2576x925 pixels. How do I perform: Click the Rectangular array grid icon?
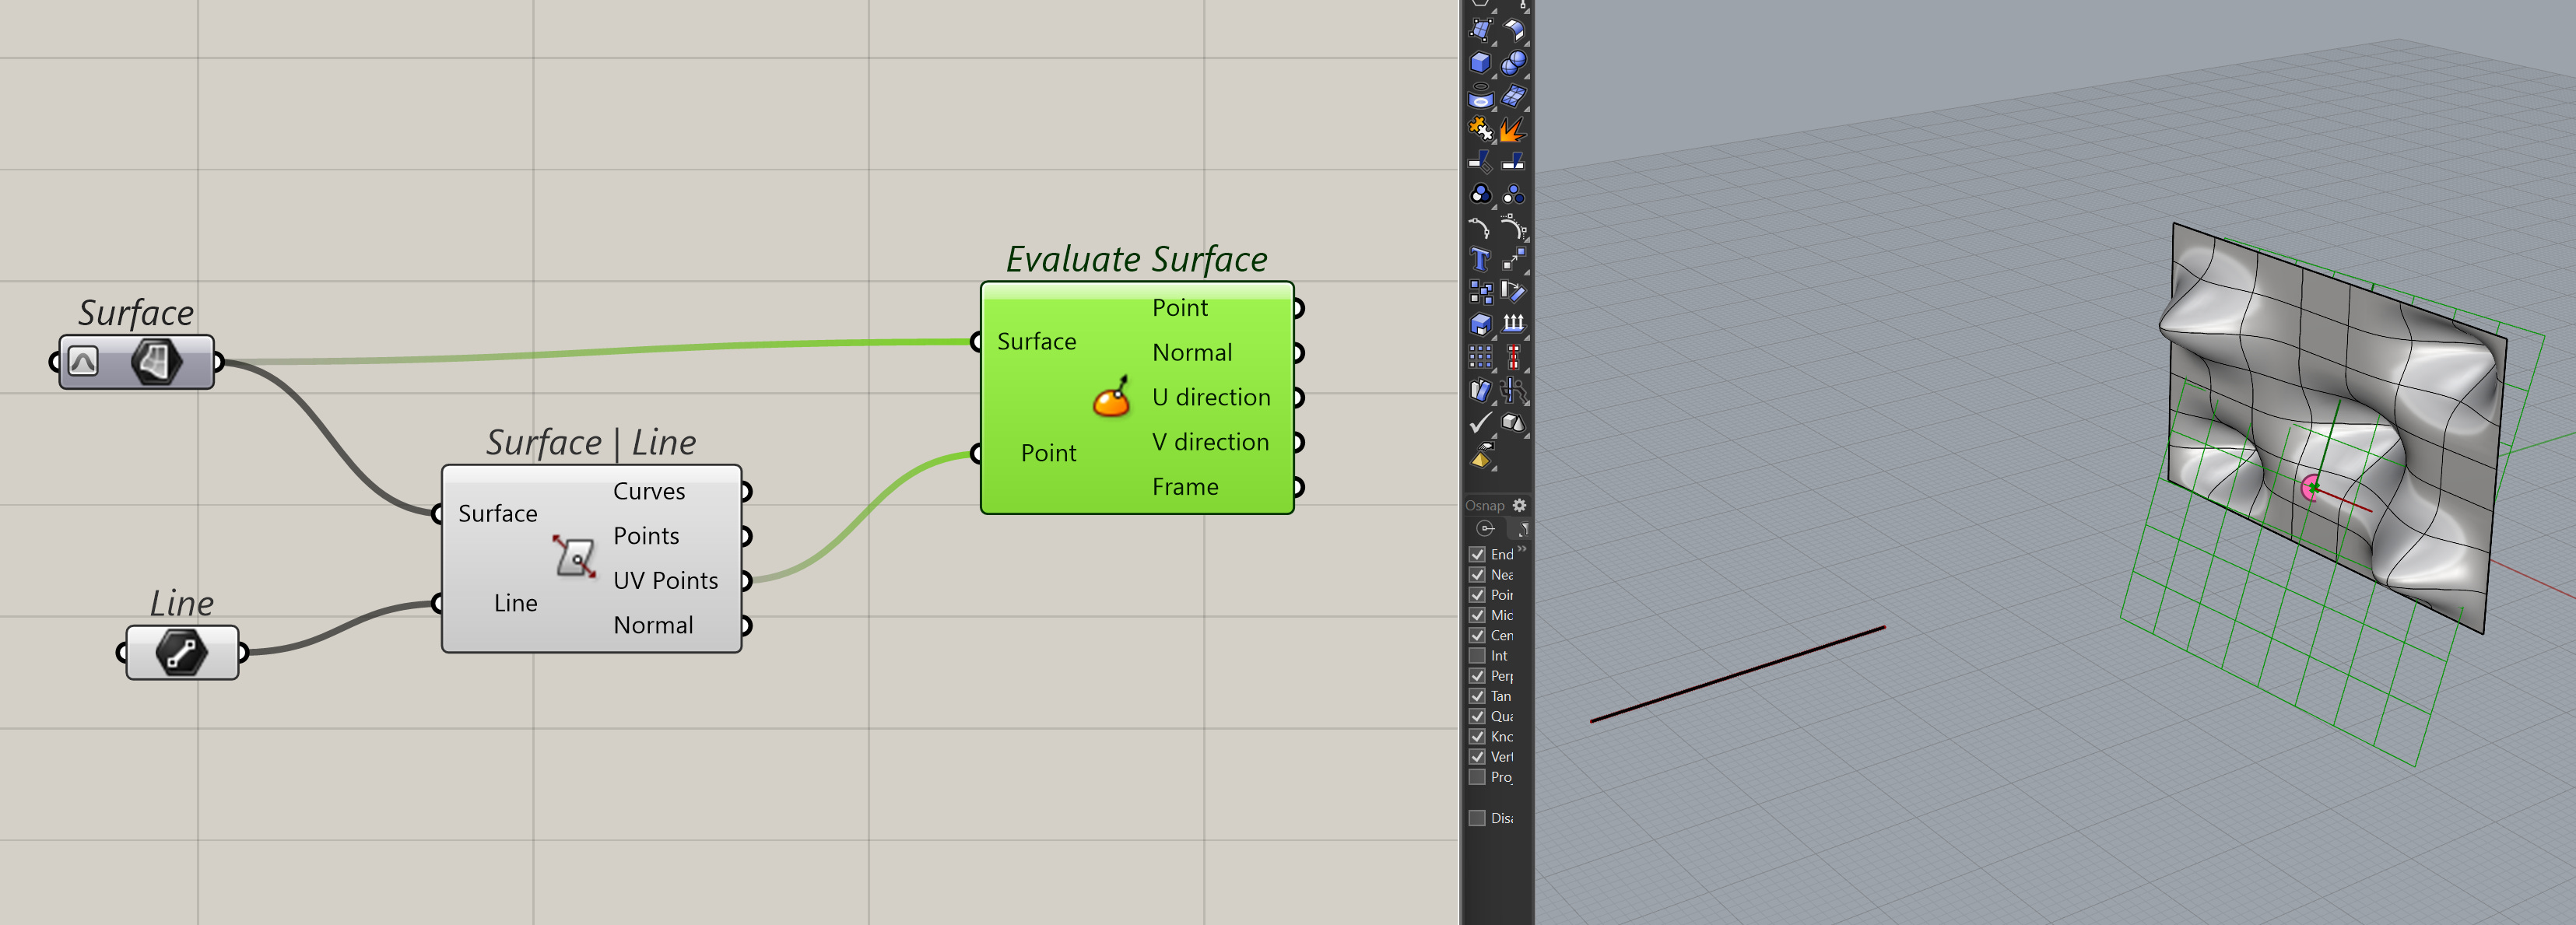[1480, 357]
